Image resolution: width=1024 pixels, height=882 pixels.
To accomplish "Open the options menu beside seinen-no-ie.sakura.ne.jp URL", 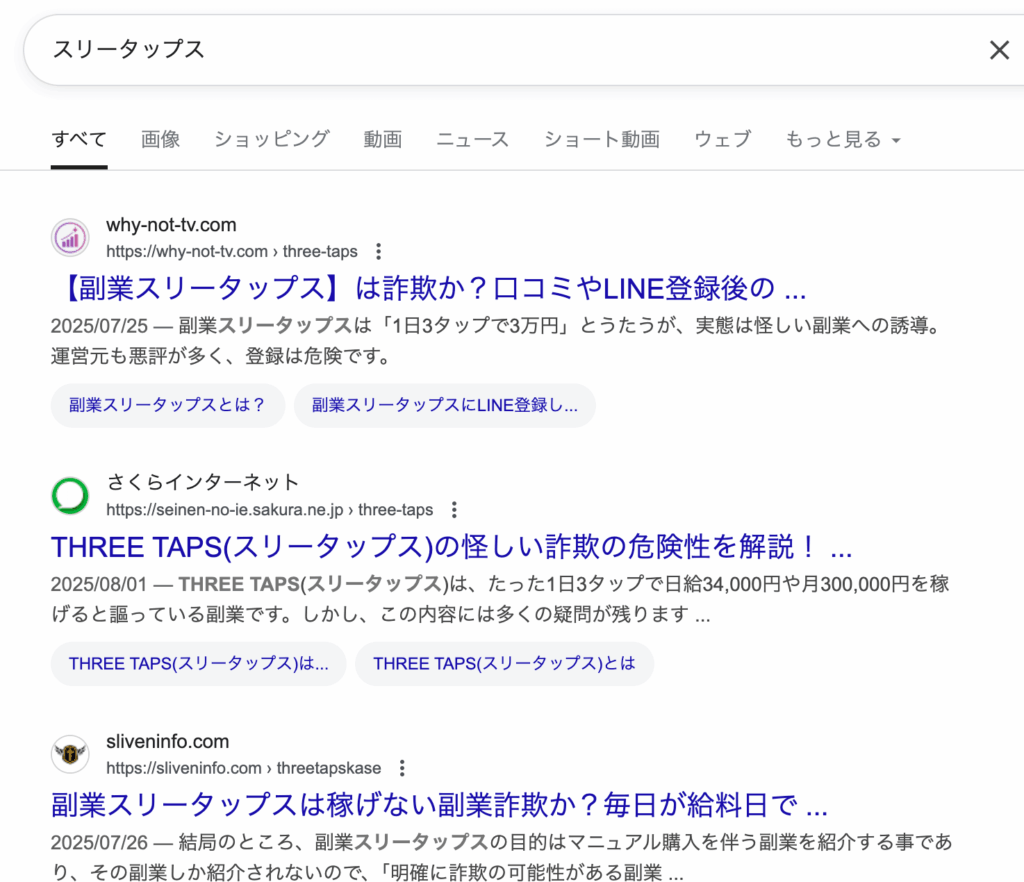I will pyautogui.click(x=455, y=509).
